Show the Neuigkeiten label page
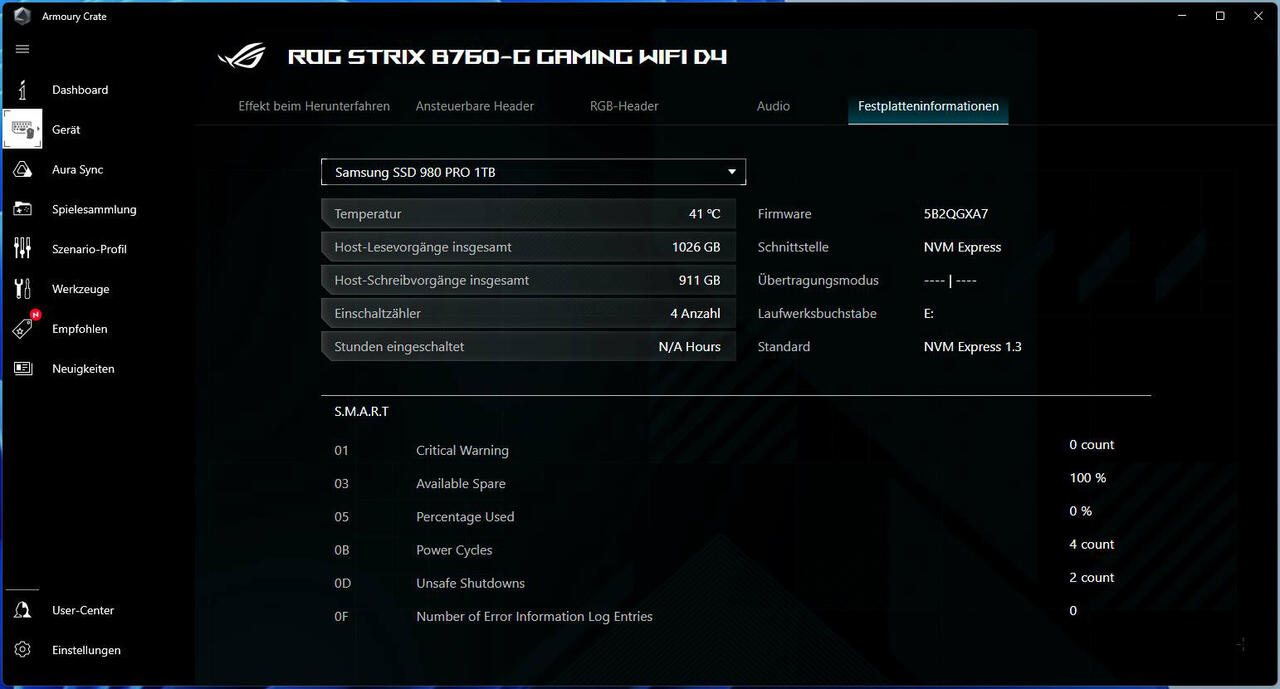The width and height of the screenshot is (1280, 689). [x=83, y=369]
